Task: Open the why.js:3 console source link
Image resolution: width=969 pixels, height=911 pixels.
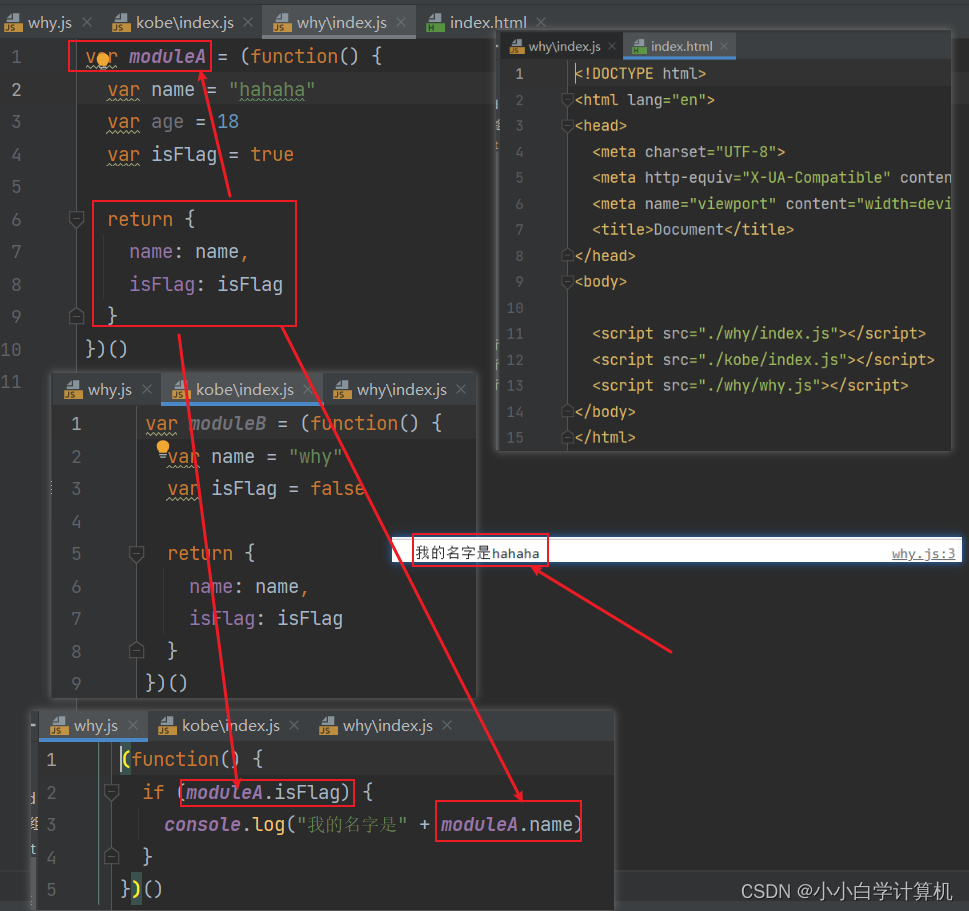Action: (923, 554)
